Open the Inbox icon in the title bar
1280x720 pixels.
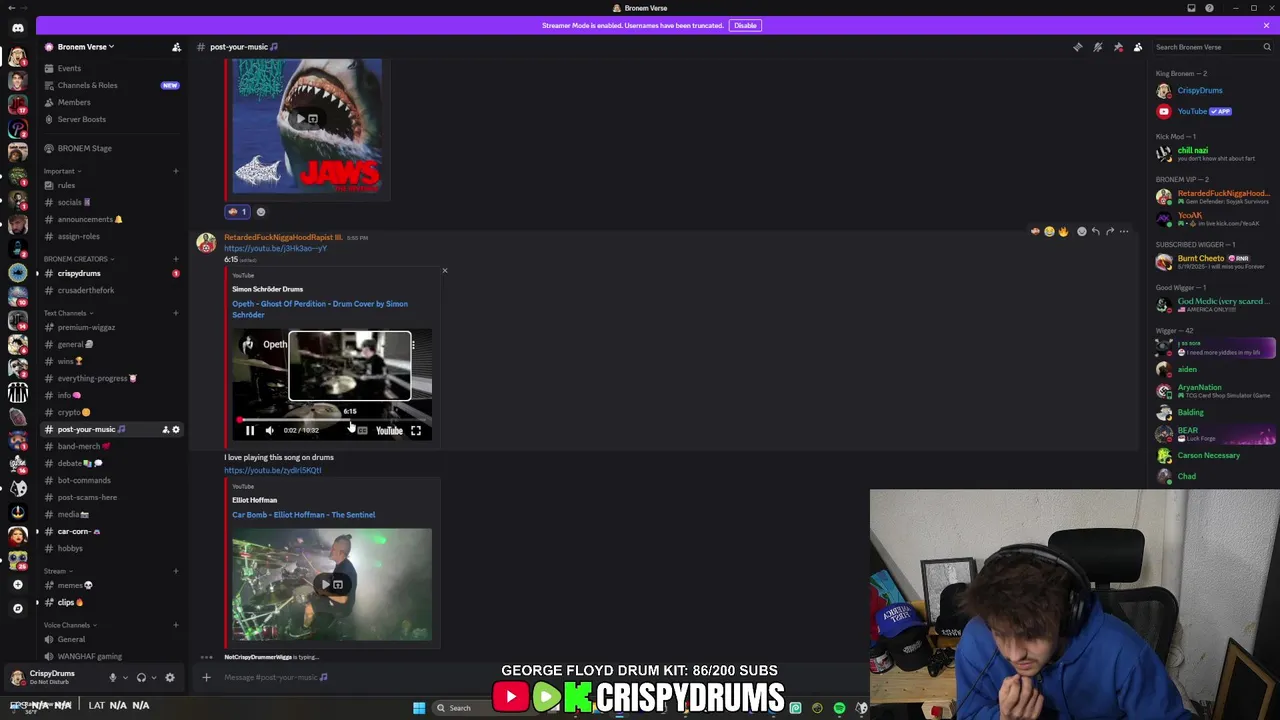click(x=1191, y=8)
